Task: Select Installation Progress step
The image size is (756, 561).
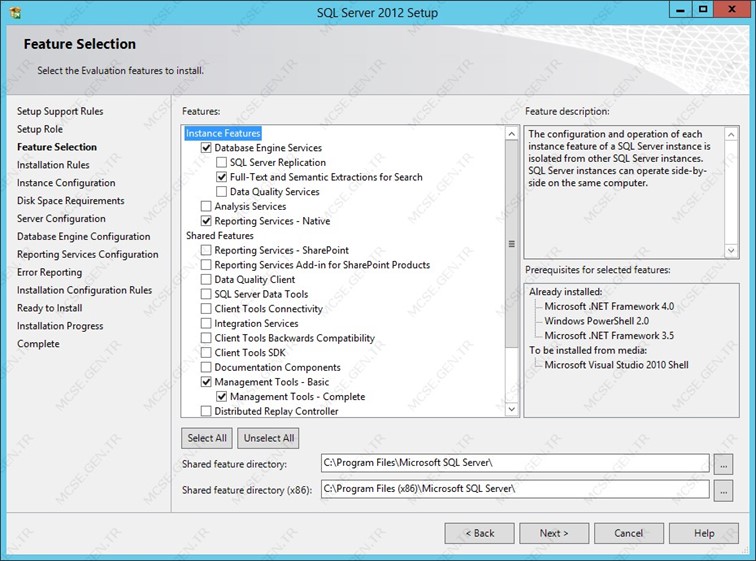Action: [60, 326]
